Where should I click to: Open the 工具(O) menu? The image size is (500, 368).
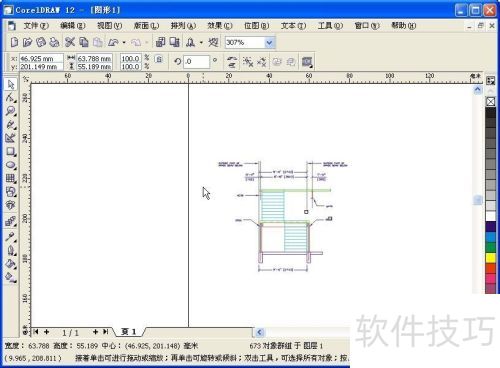[330, 26]
